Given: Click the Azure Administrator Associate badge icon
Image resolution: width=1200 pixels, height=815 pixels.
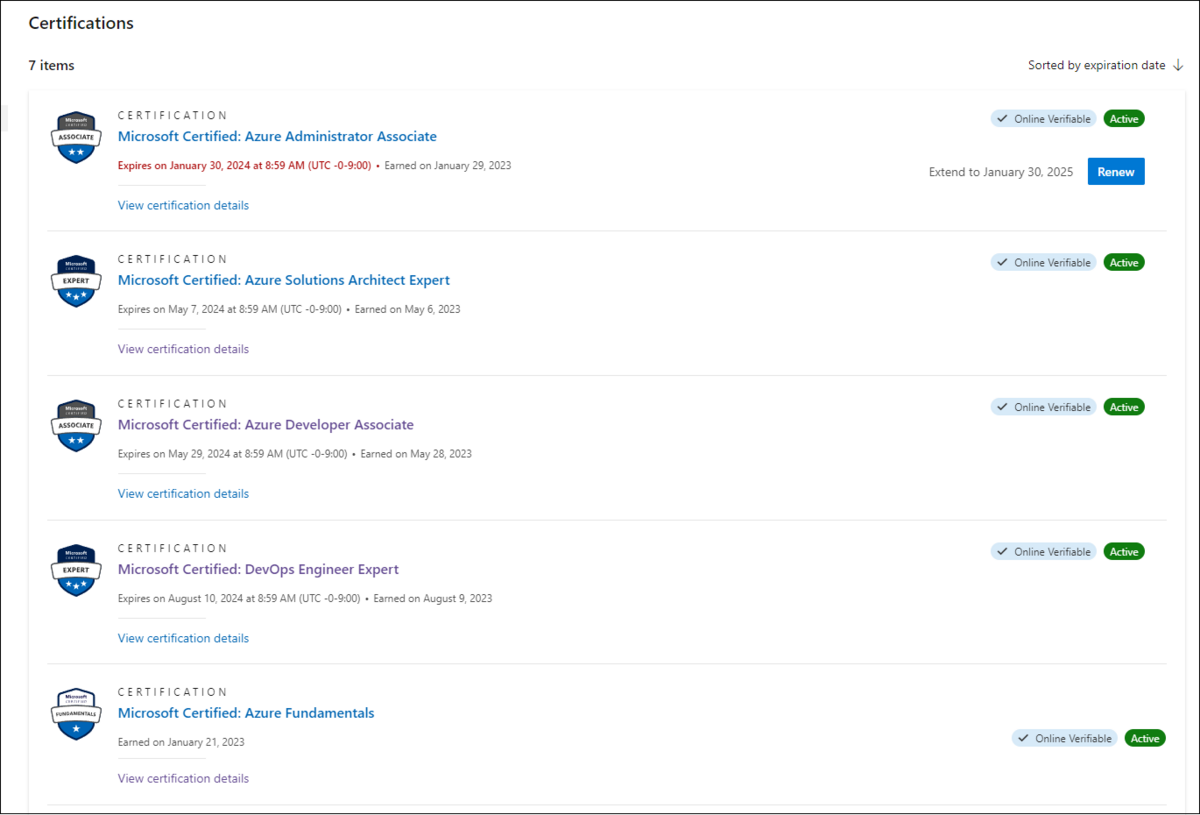Looking at the screenshot, I should (x=76, y=138).
